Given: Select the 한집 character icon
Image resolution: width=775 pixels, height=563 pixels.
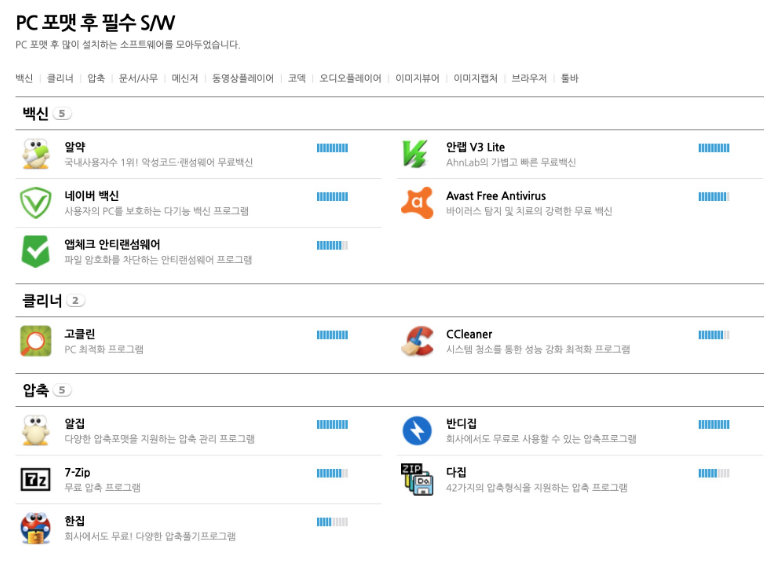Looking at the screenshot, I should click(36, 528).
